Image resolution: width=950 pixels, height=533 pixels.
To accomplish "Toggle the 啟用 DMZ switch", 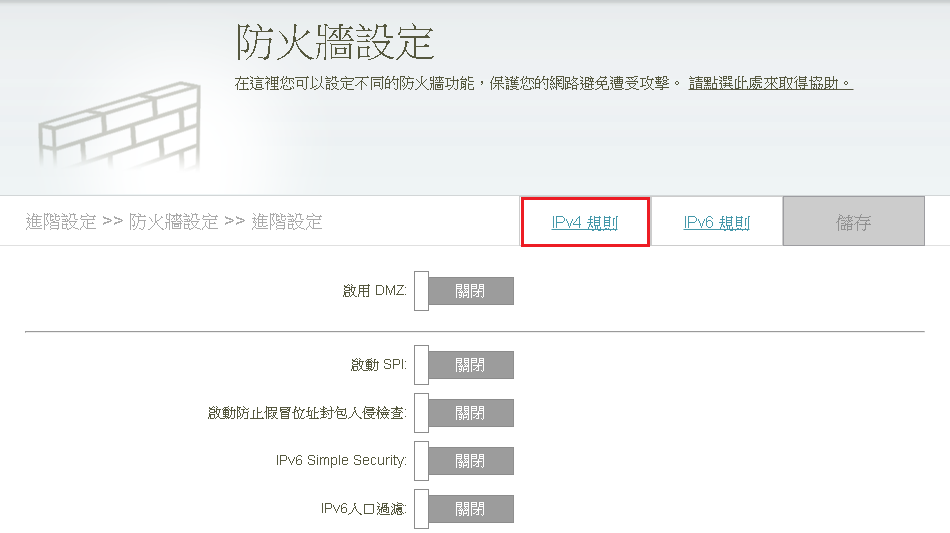I will (464, 291).
